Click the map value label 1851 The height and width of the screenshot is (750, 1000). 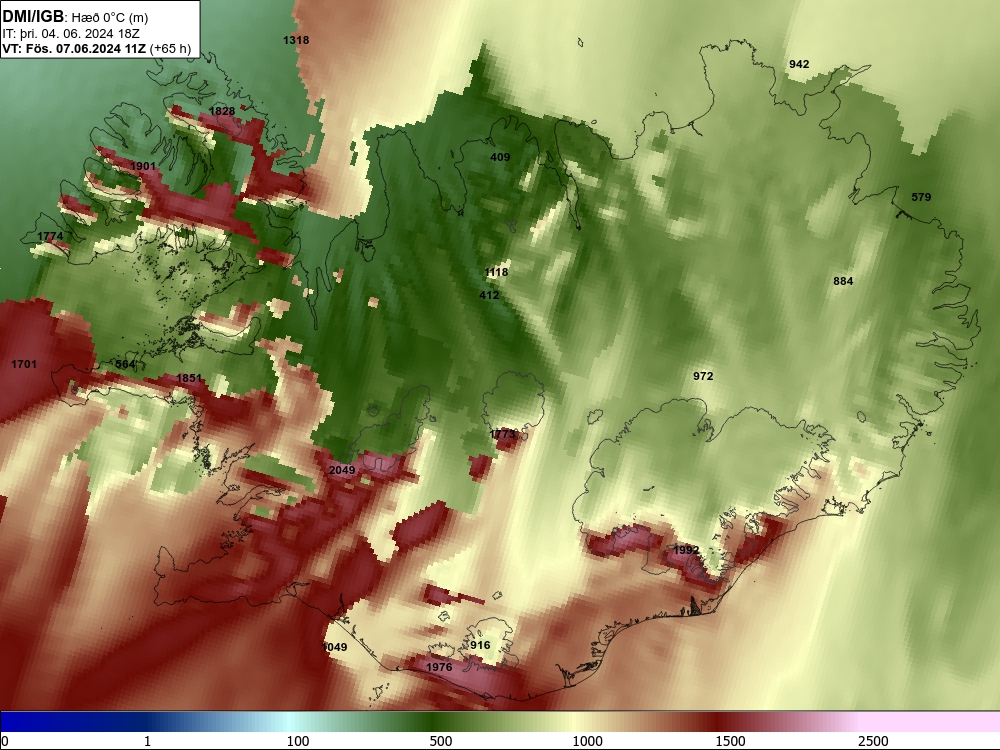tap(189, 378)
